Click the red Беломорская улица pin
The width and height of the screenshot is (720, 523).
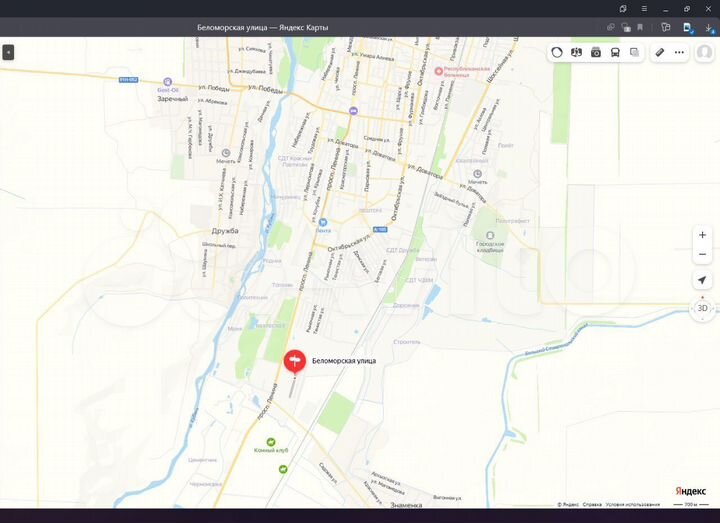click(295, 361)
